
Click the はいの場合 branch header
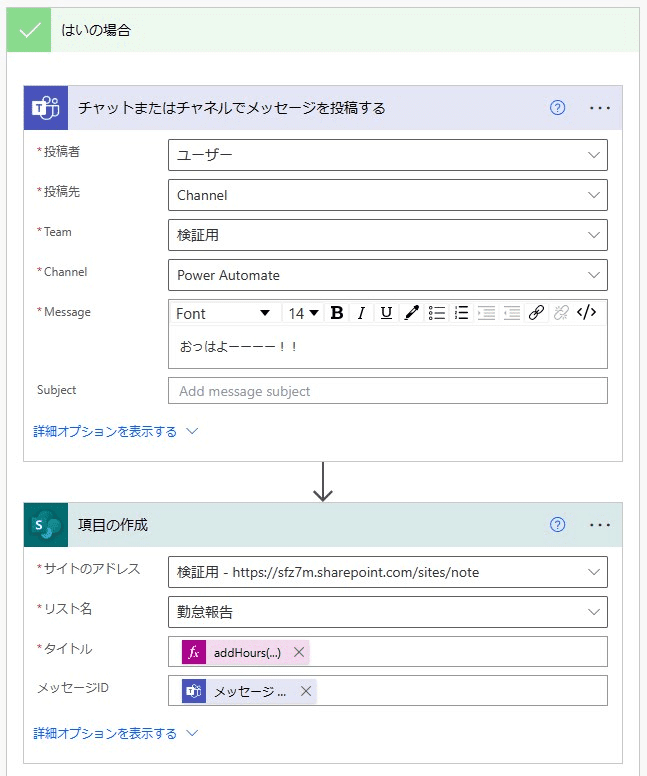pyautogui.click(x=323, y=30)
